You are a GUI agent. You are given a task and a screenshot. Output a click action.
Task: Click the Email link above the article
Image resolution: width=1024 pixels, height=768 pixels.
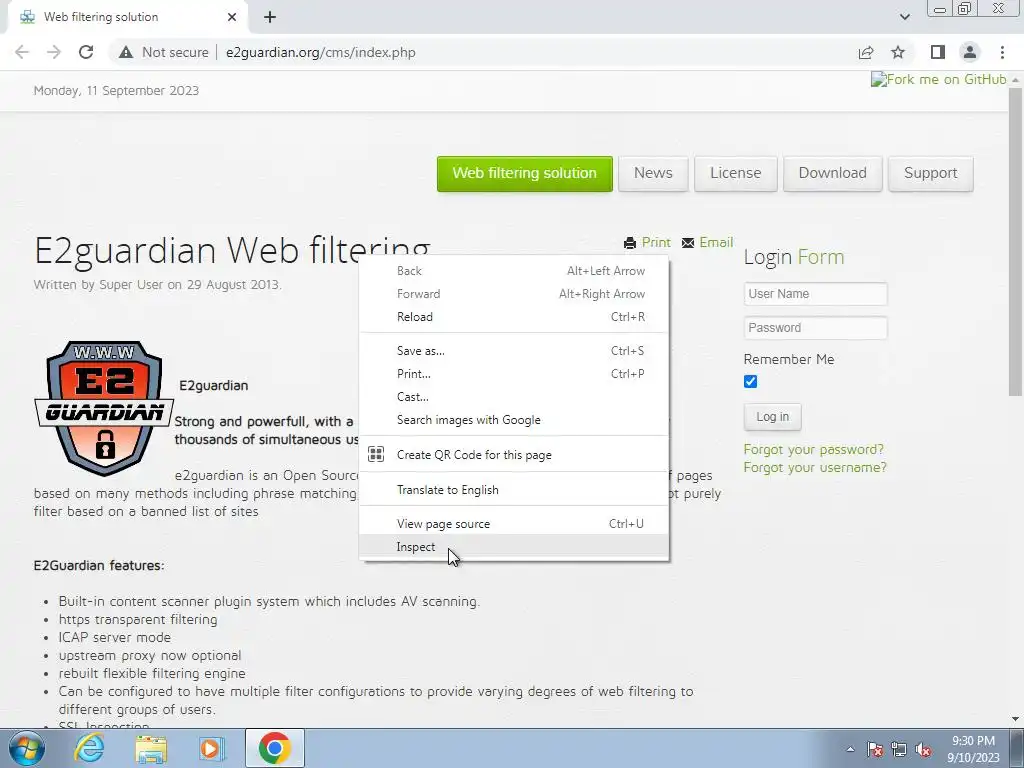click(707, 242)
